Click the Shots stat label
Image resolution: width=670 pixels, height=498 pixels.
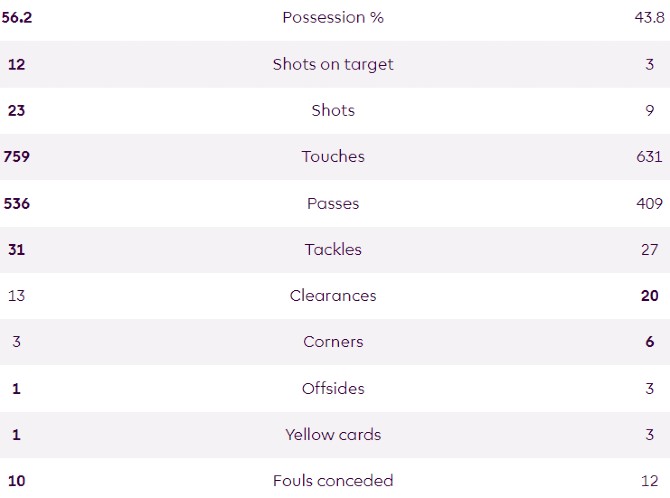[333, 110]
